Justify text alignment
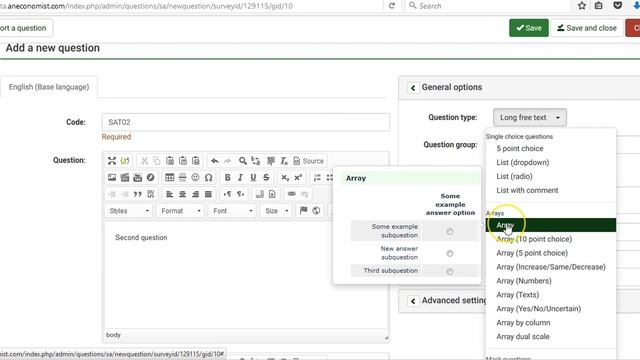This screenshot has width=640, height=360. click(208, 194)
